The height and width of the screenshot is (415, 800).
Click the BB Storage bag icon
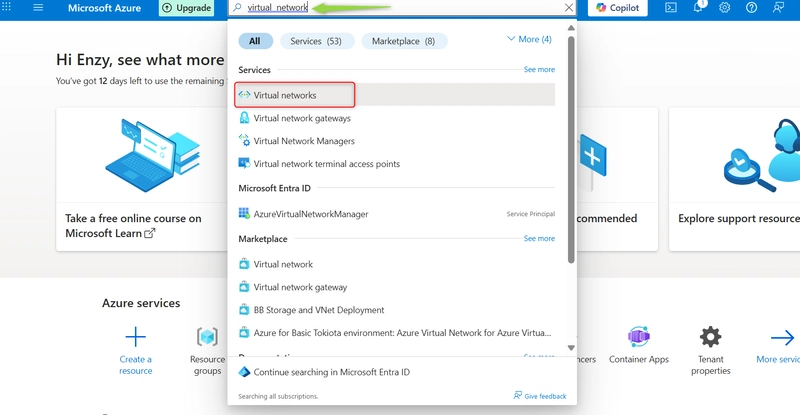pos(244,309)
